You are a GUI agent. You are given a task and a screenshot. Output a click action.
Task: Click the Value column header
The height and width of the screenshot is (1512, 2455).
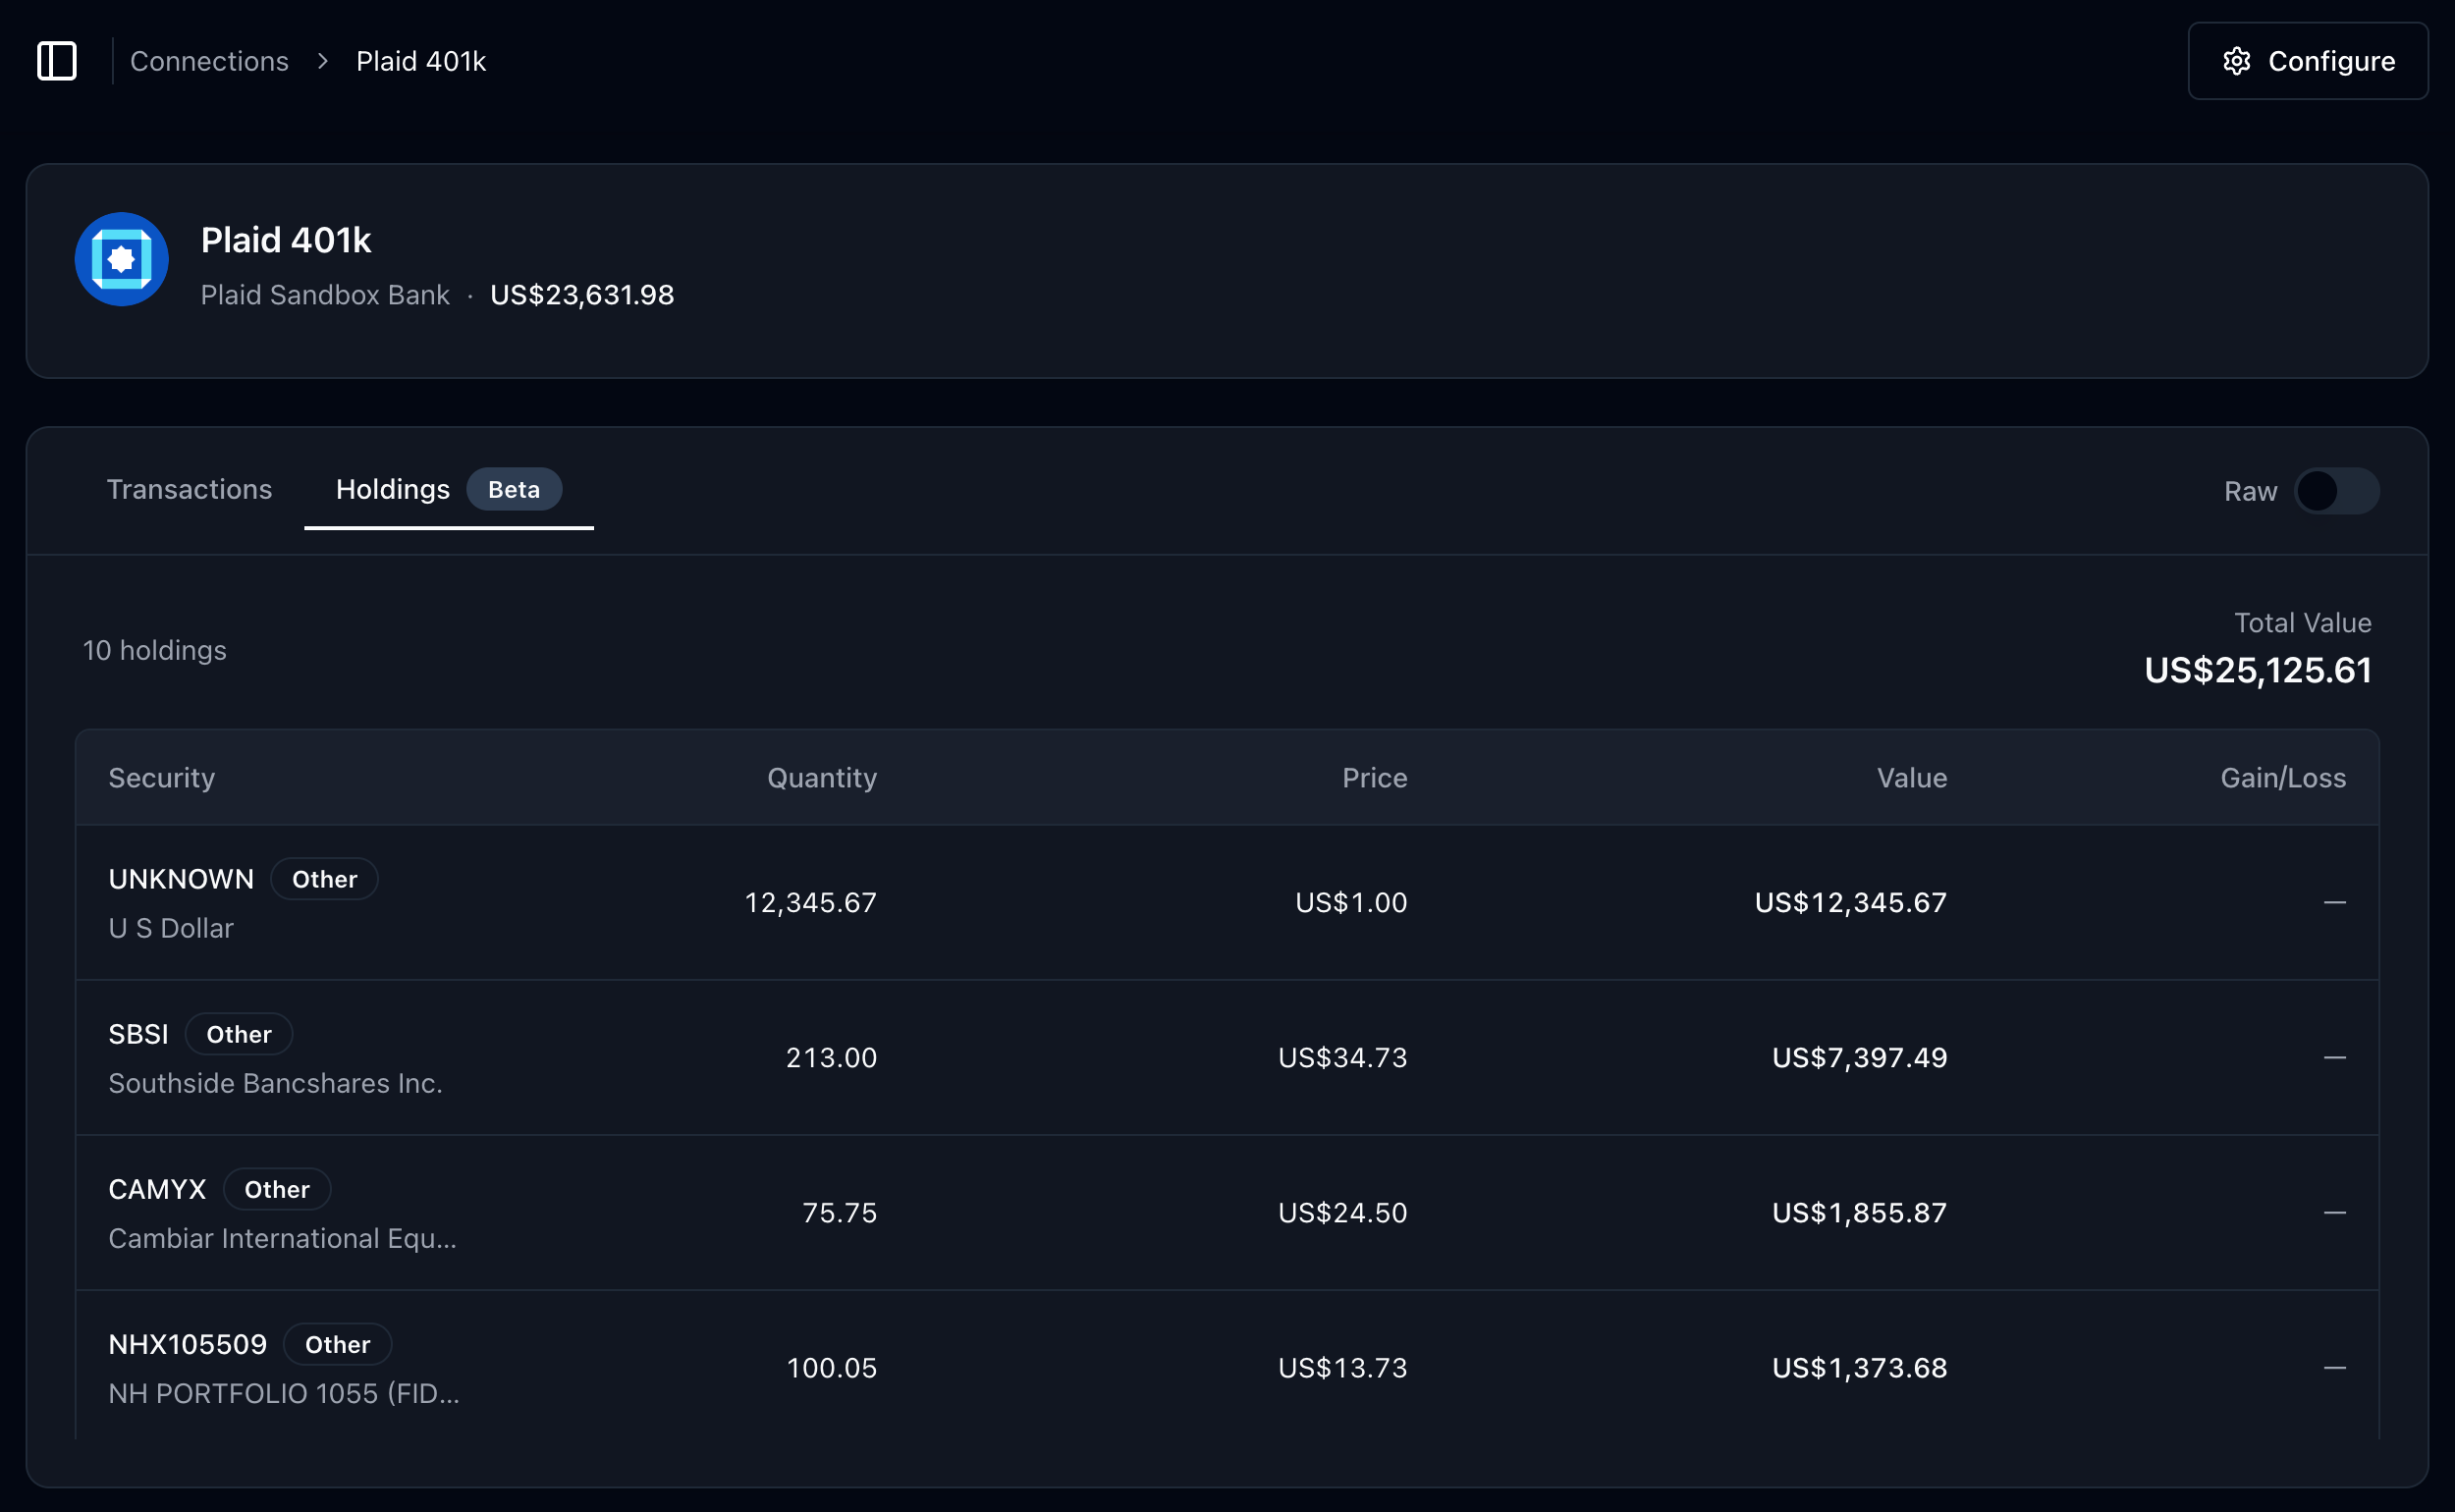pos(1911,778)
